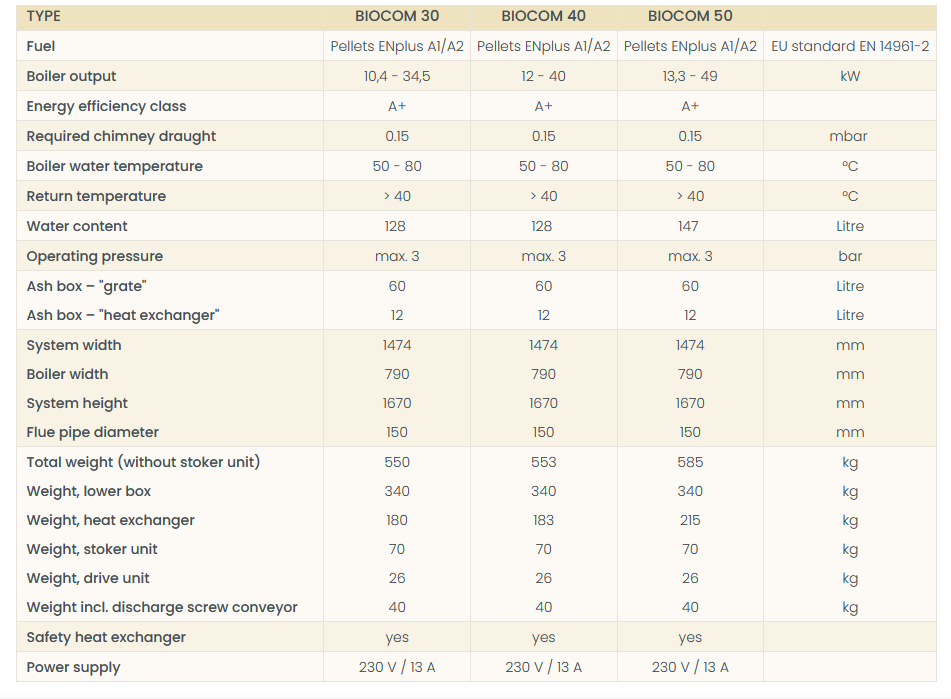Click the Water content value 147
This screenshot has height=699, width=951.
[x=689, y=226]
